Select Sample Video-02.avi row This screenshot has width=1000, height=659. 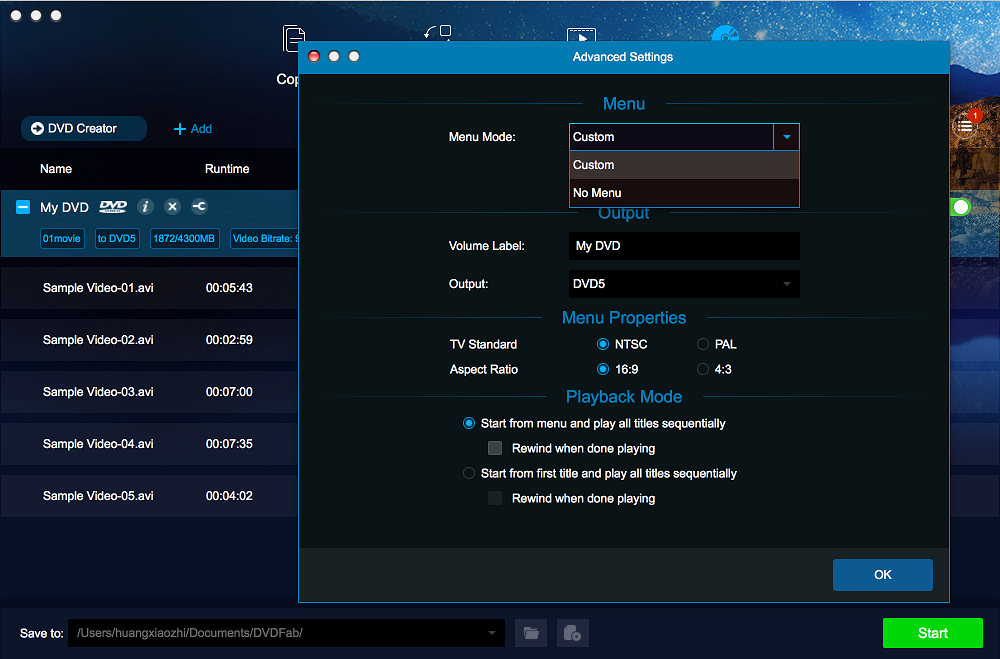[149, 340]
